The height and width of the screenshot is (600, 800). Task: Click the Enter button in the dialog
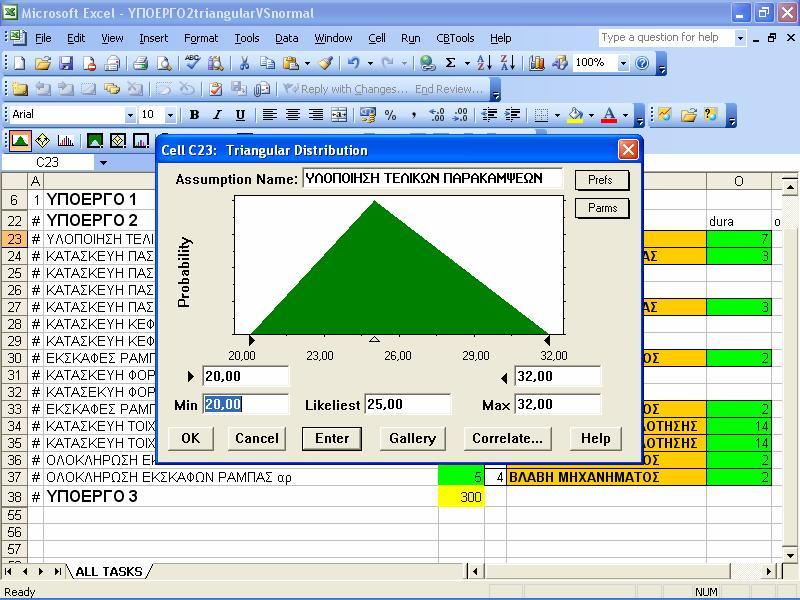(x=332, y=438)
